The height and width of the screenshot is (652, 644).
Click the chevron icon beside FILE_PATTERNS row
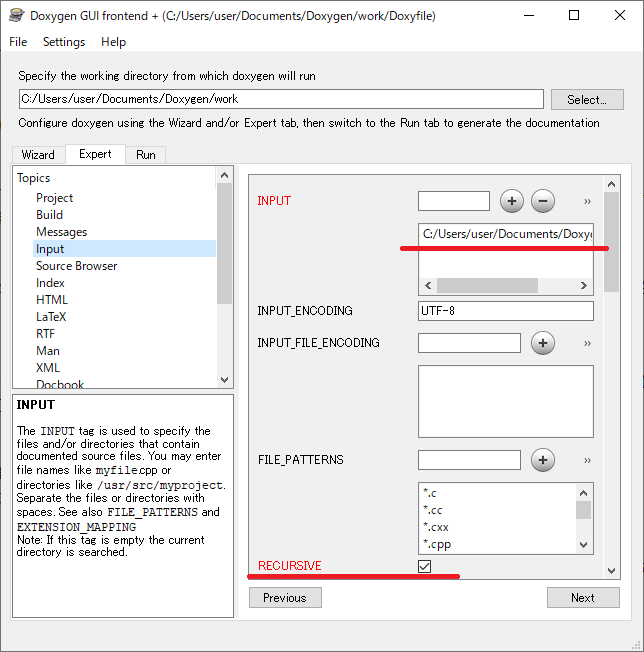click(587, 460)
